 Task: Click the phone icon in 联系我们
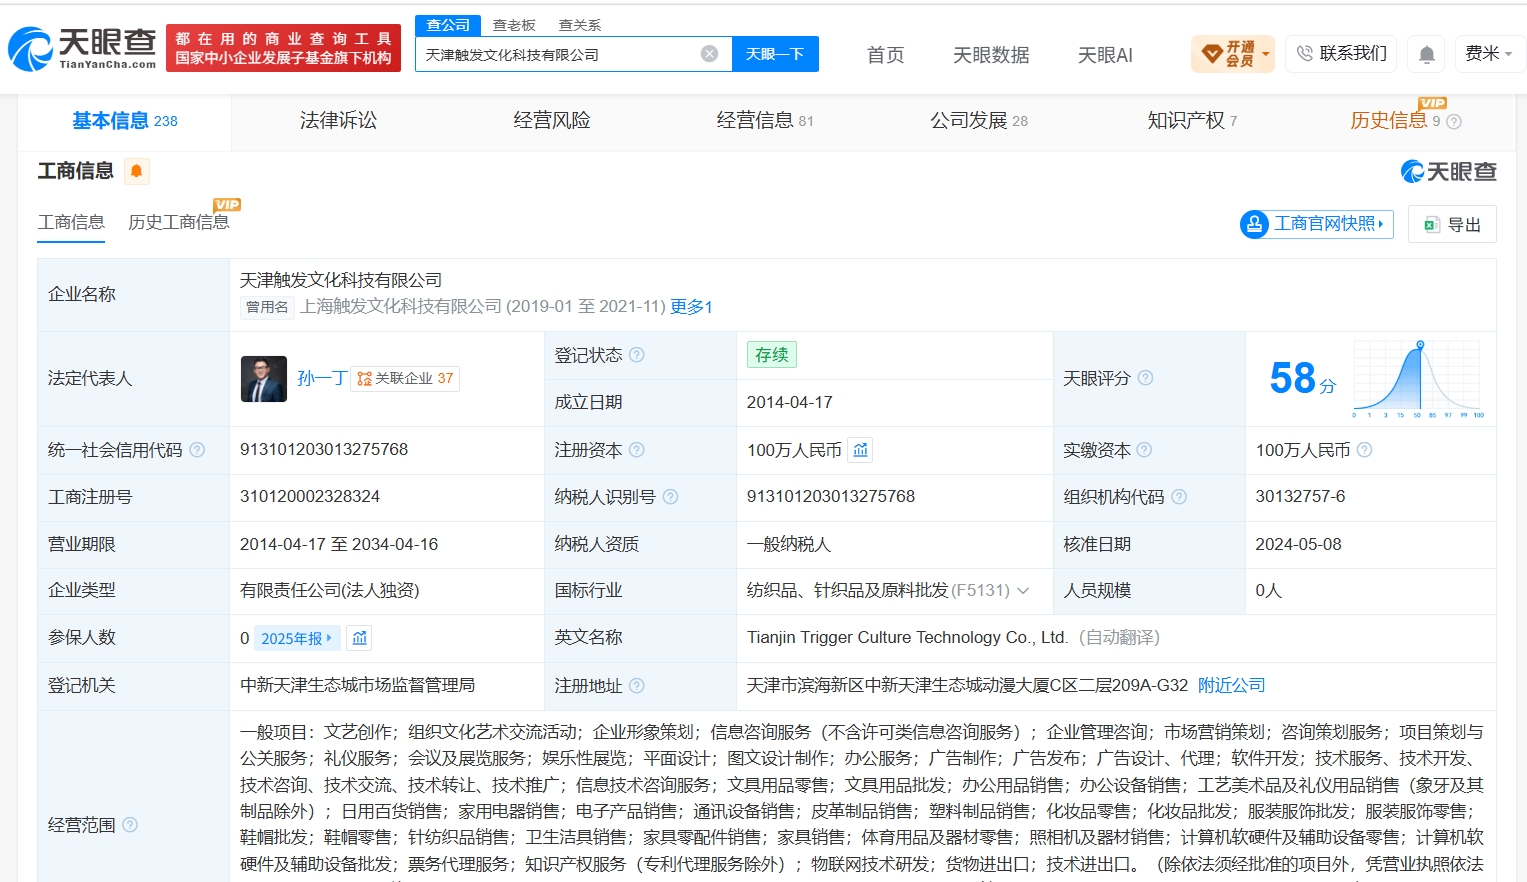[x=1305, y=53]
